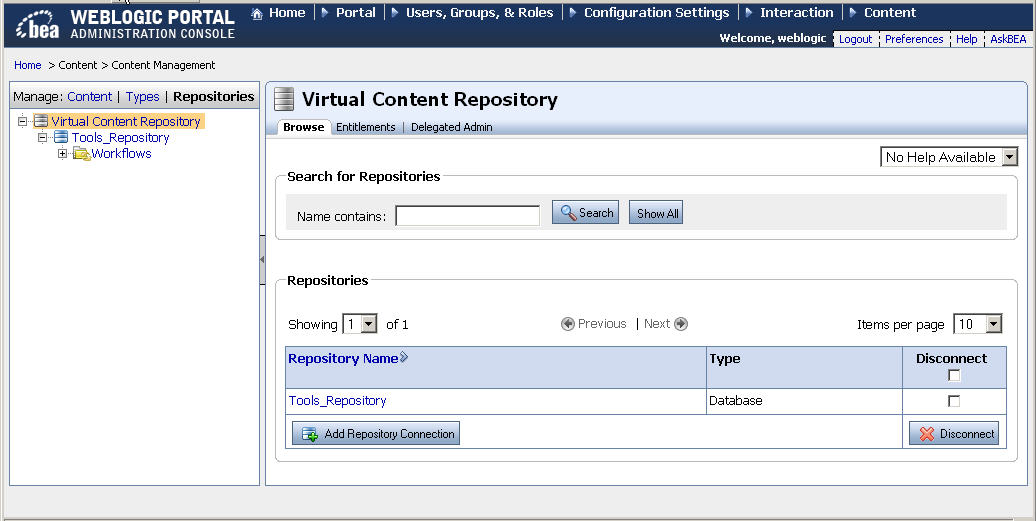
Task: Collapse the Virtual Content Repository tree node
Action: pyautogui.click(x=22, y=121)
